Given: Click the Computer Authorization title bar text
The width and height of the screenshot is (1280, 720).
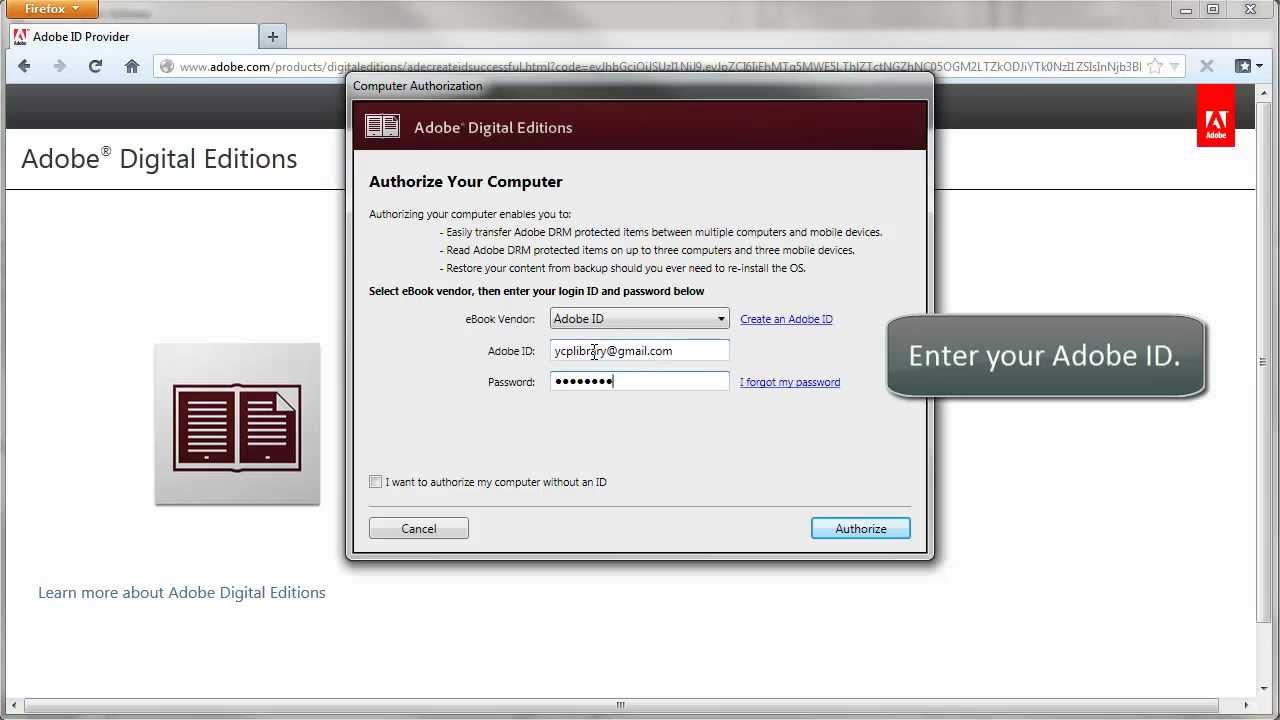Looking at the screenshot, I should coord(418,86).
